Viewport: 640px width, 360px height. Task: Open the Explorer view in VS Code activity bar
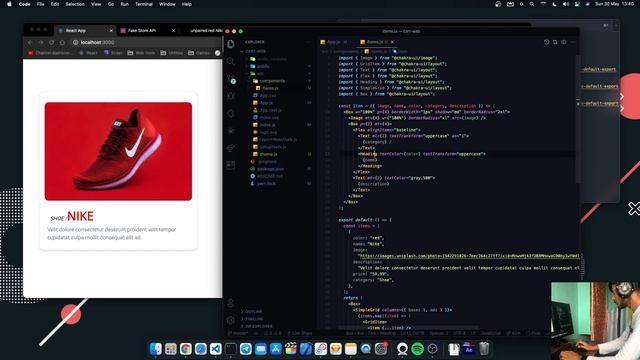231,44
